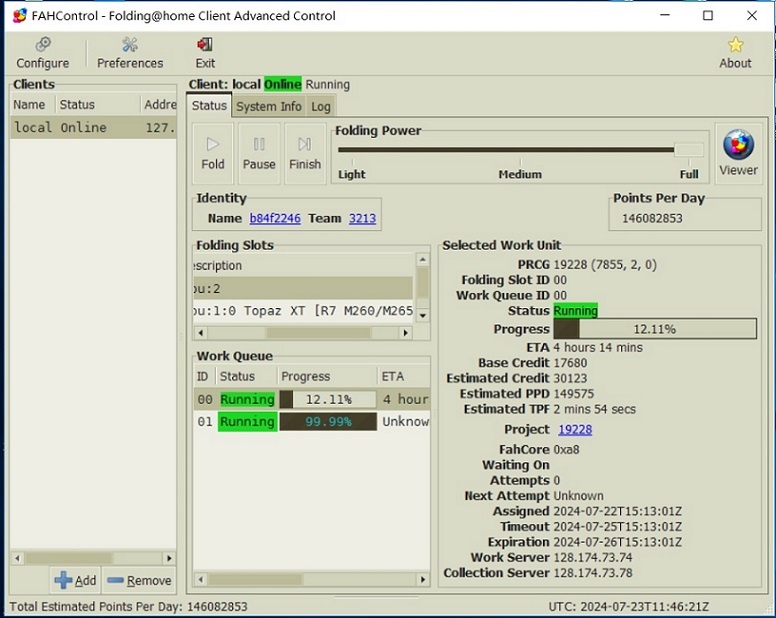Remove the selected client
The height and width of the screenshot is (618, 776).
click(139, 580)
